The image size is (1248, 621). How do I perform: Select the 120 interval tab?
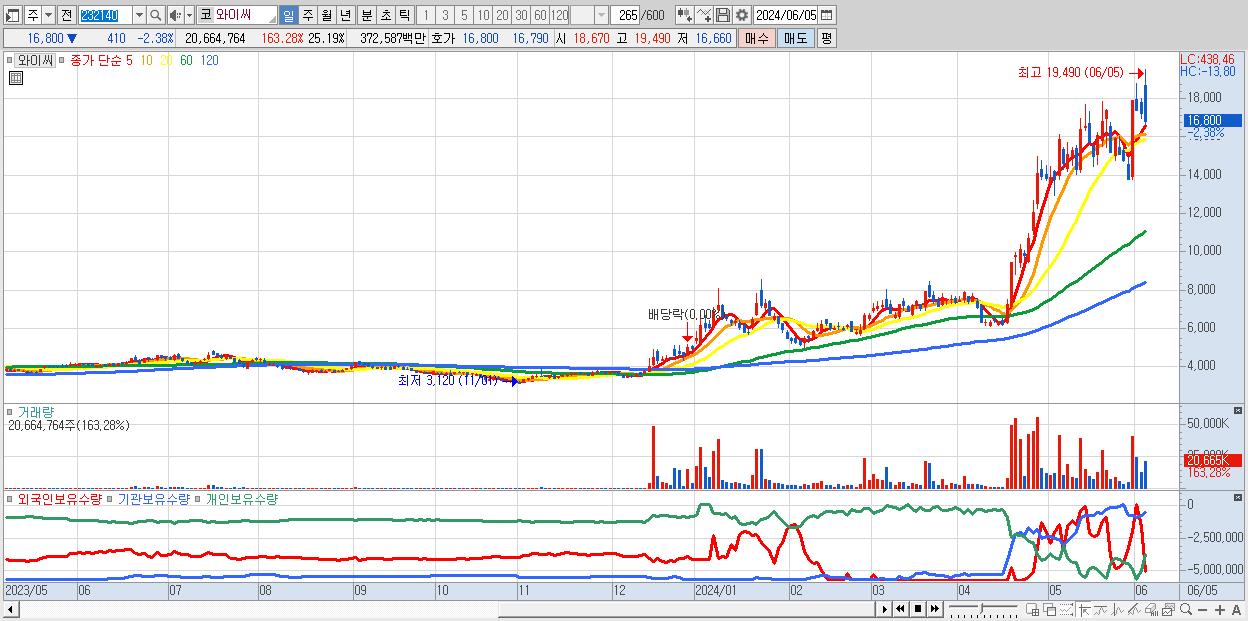click(x=559, y=15)
